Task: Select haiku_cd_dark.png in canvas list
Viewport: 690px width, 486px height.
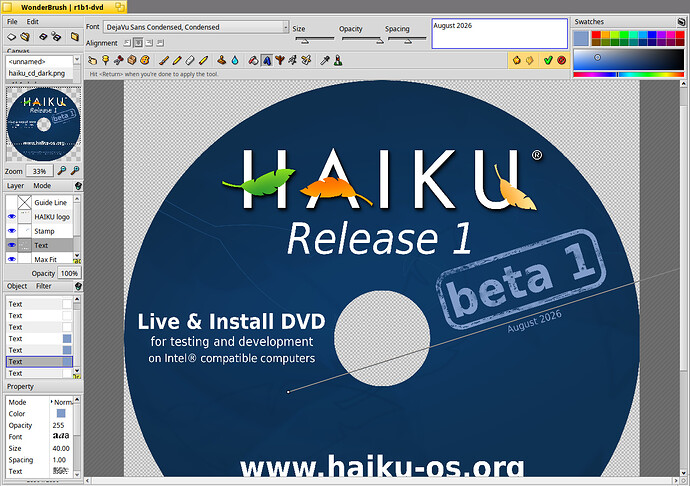Action: [37, 73]
